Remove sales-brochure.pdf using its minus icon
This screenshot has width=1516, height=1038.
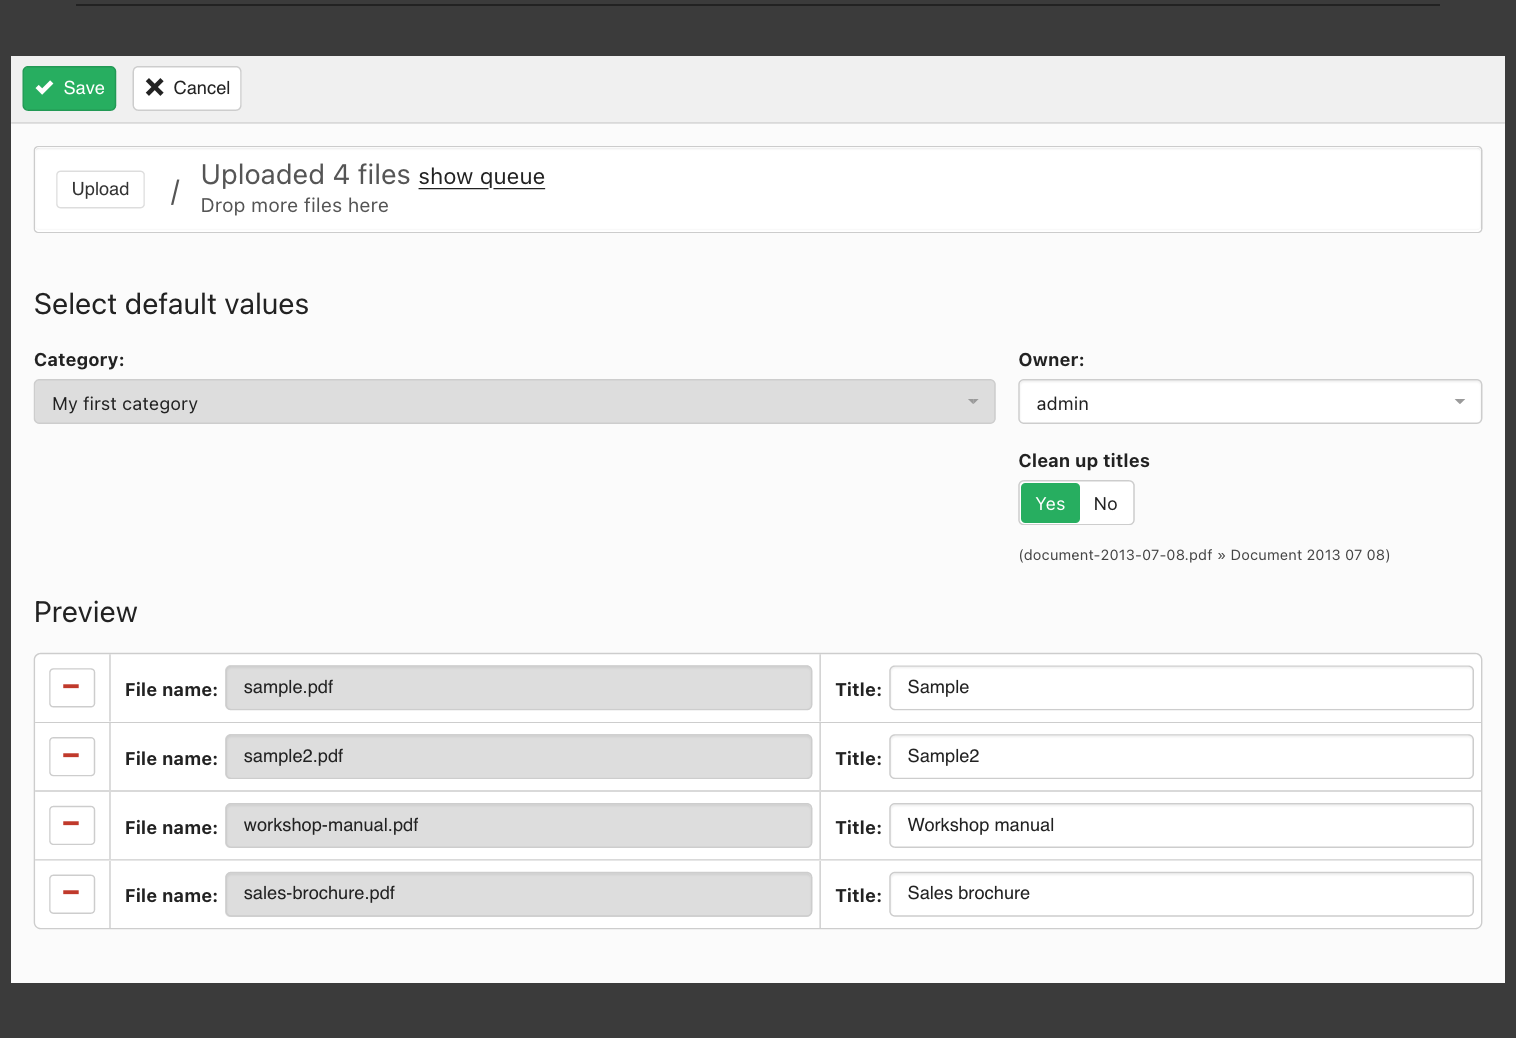(x=72, y=894)
